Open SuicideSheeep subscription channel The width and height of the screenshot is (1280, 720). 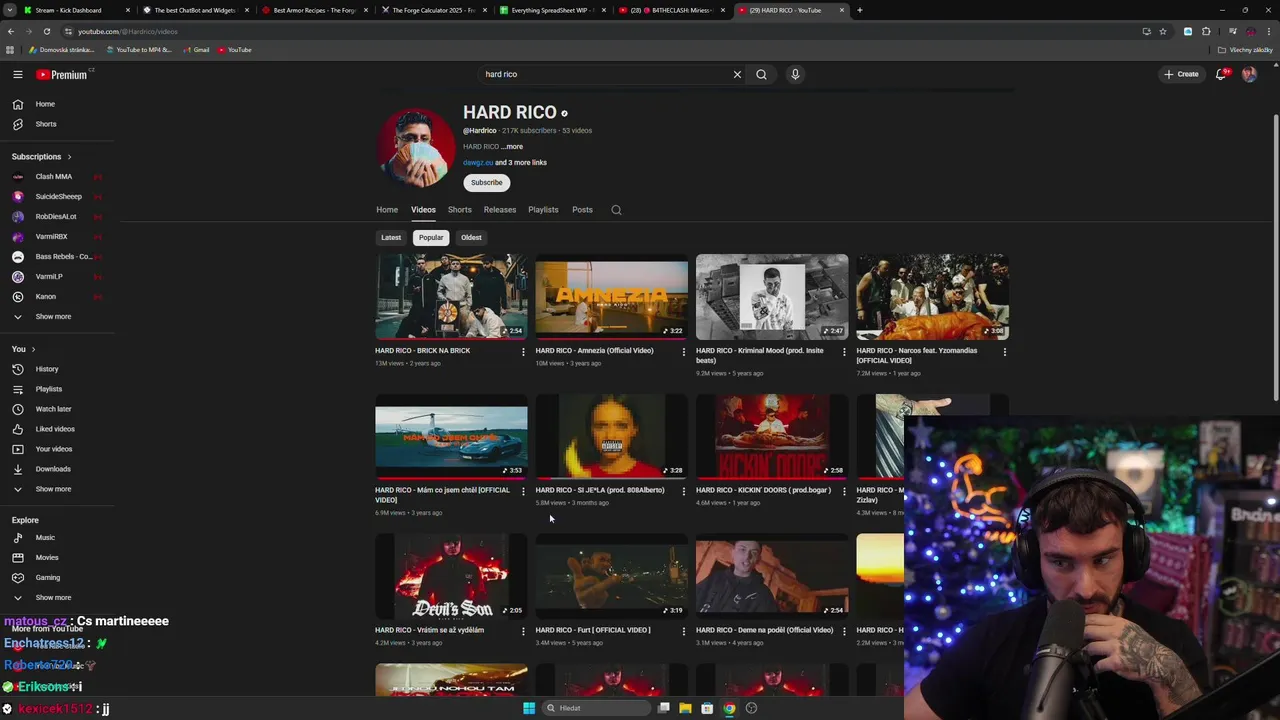58,197
